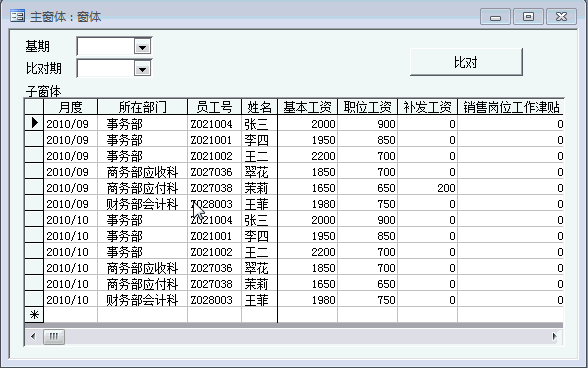
Task: Click row selector for 2010/10 王二 row
Action: [x=34, y=252]
